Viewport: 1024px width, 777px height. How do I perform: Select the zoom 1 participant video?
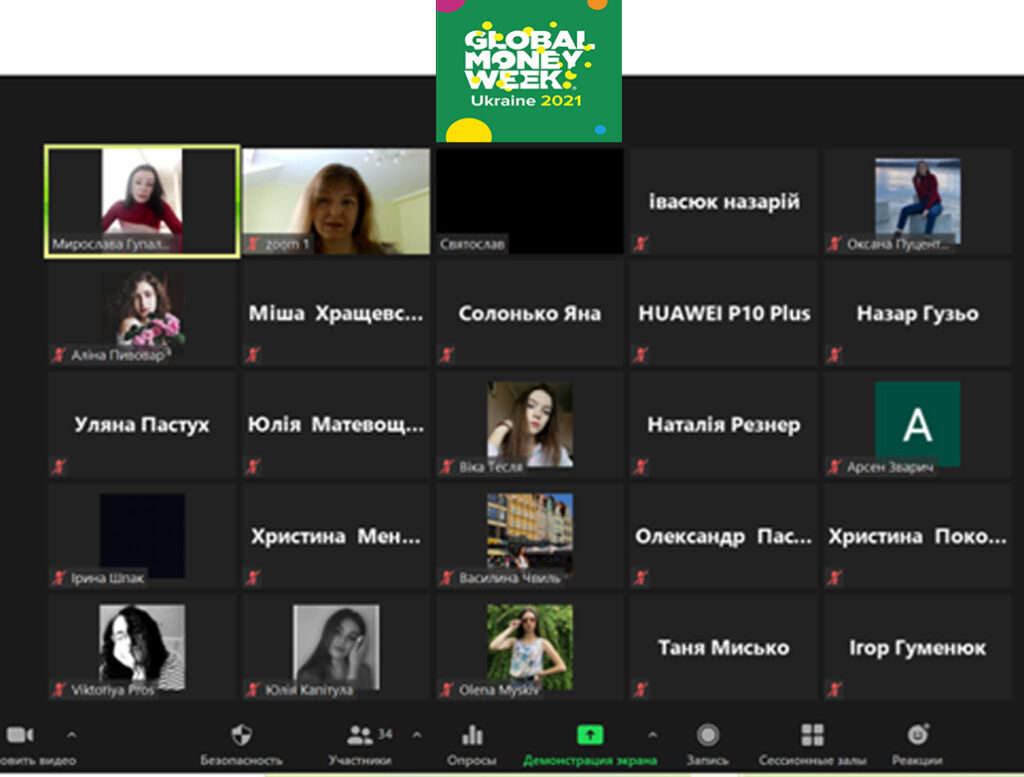coord(336,201)
